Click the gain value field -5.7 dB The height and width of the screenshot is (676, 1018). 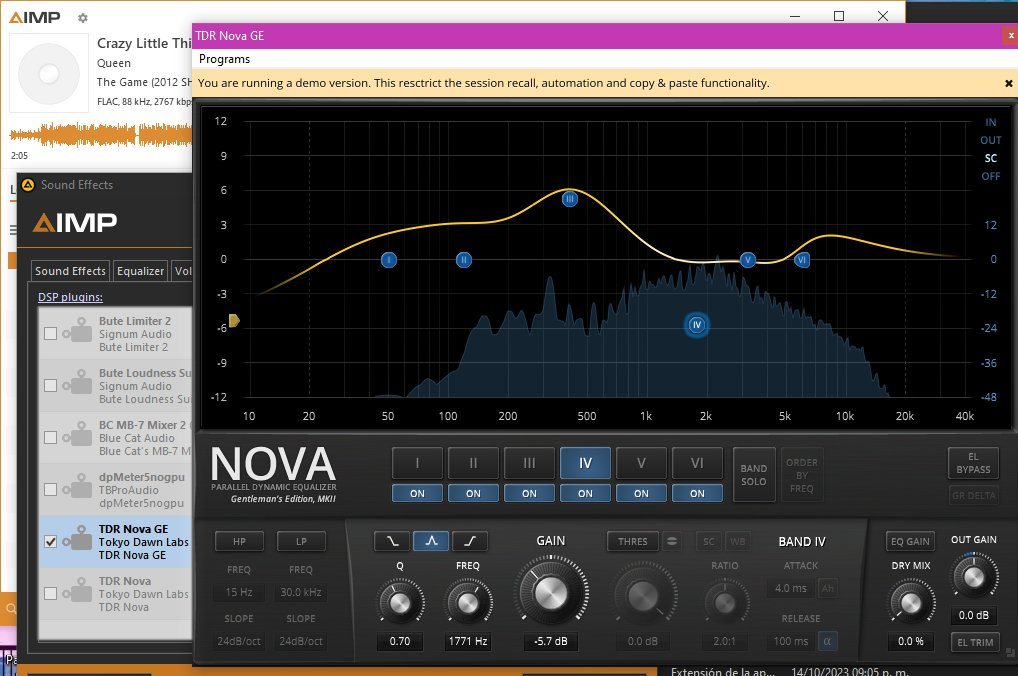pos(551,641)
